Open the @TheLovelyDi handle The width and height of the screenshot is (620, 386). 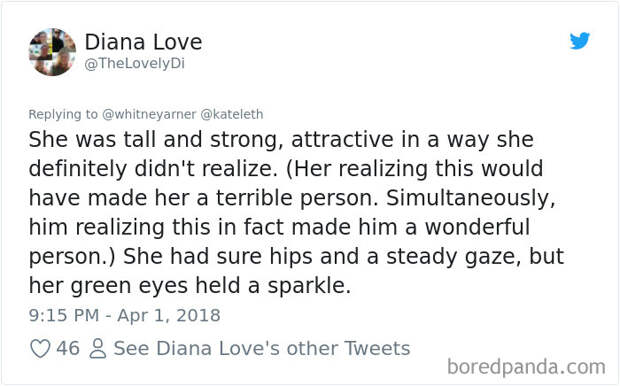[134, 63]
